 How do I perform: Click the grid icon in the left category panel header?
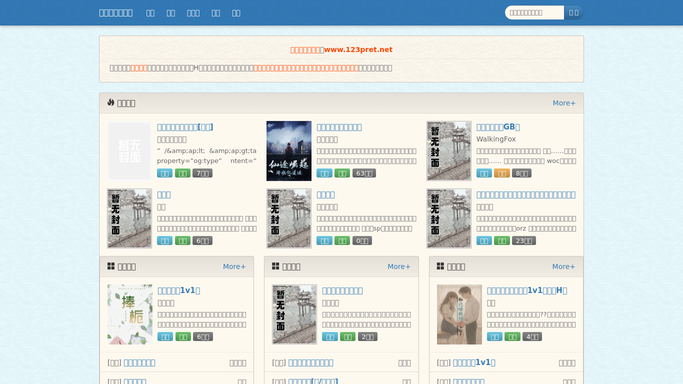111,266
